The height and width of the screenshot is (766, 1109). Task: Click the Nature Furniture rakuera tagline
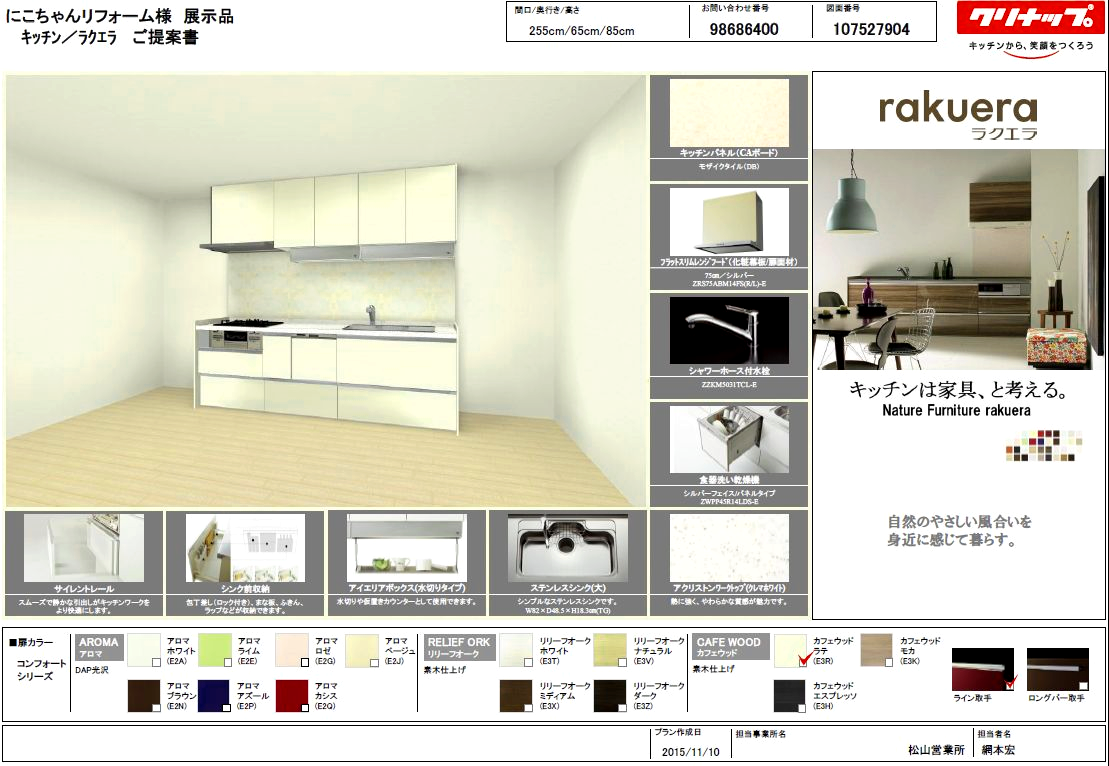tap(956, 410)
